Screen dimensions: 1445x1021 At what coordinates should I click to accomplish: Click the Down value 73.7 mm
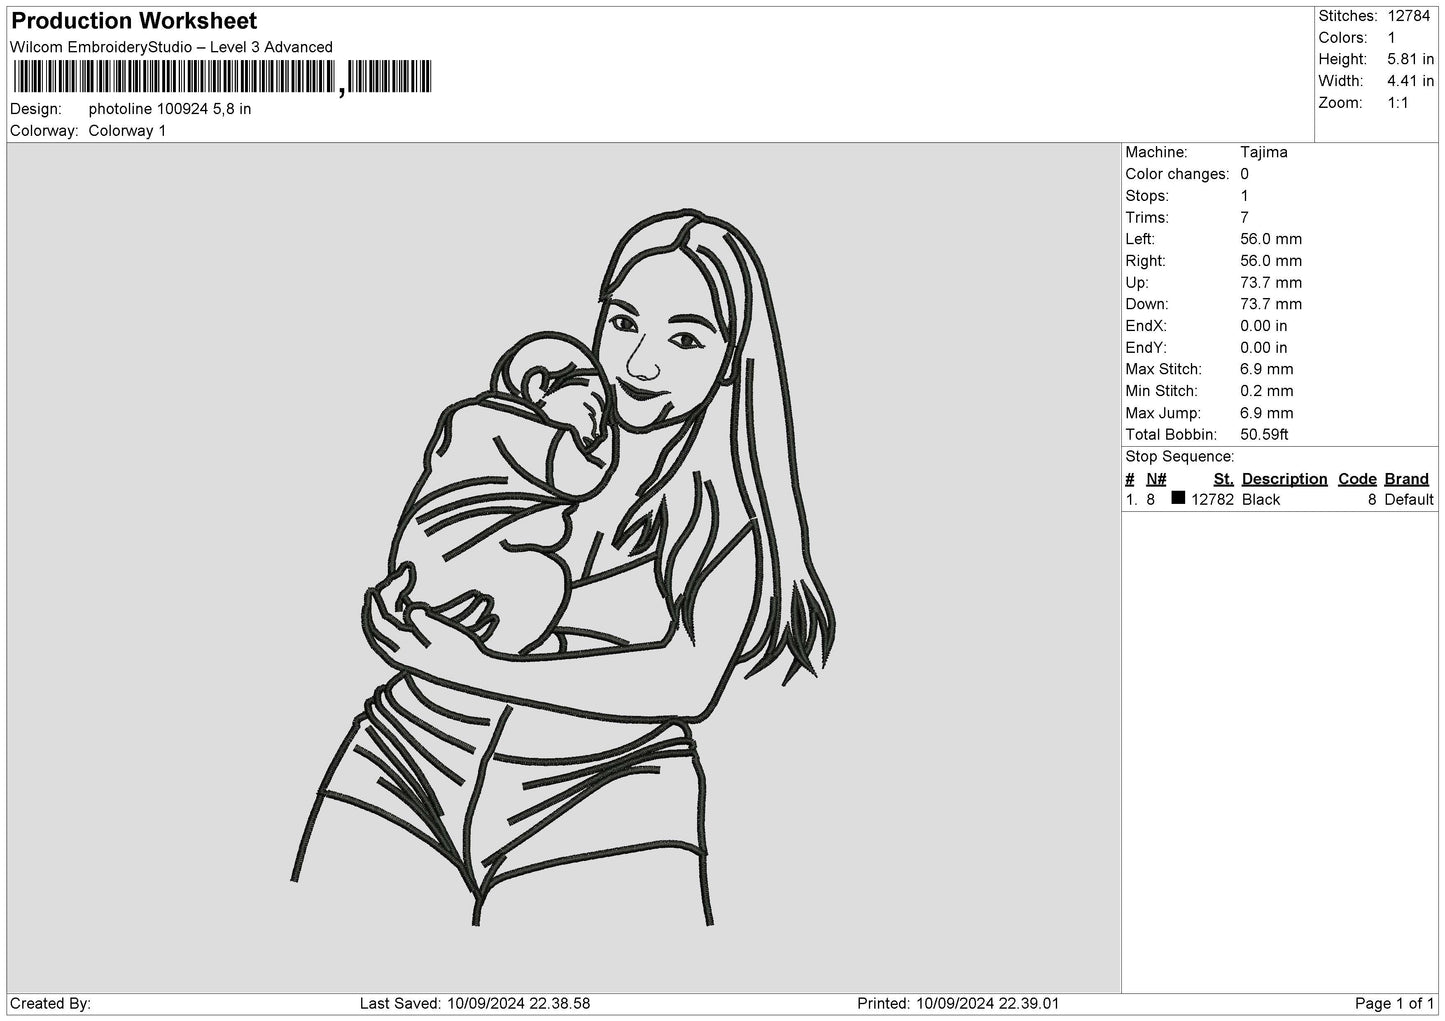coord(1271,304)
